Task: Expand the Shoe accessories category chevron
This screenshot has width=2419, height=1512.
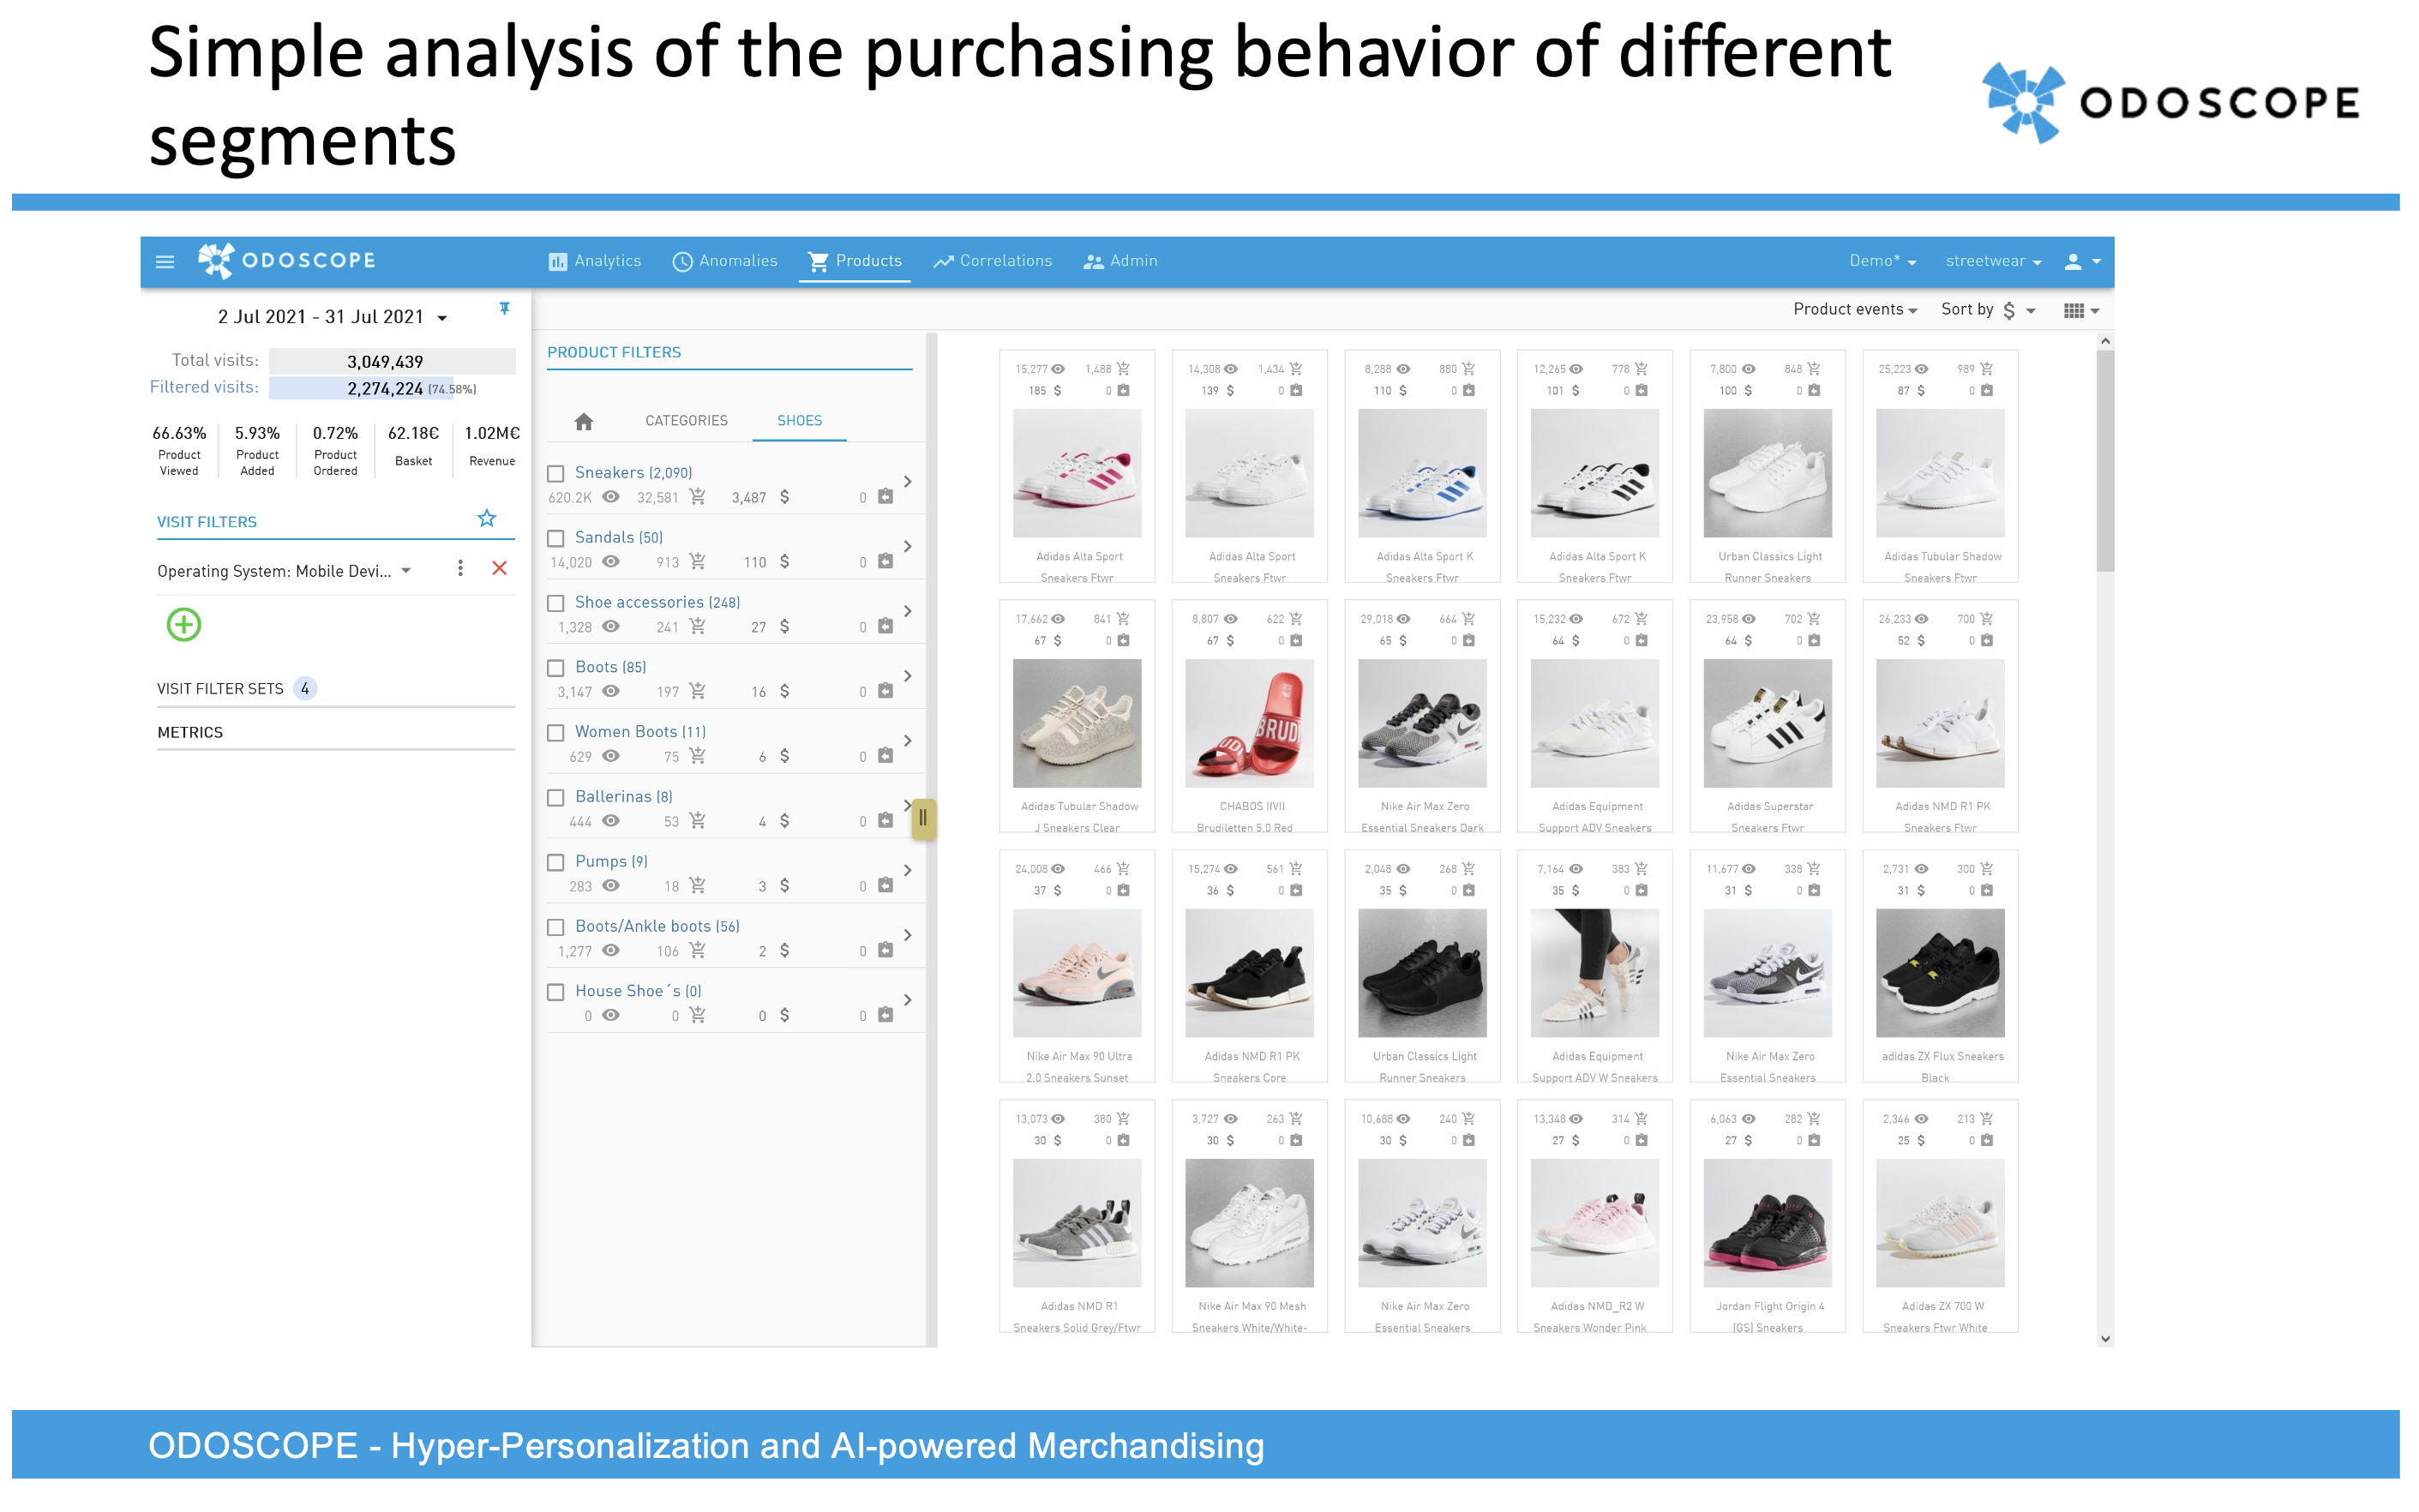Action: [907, 611]
